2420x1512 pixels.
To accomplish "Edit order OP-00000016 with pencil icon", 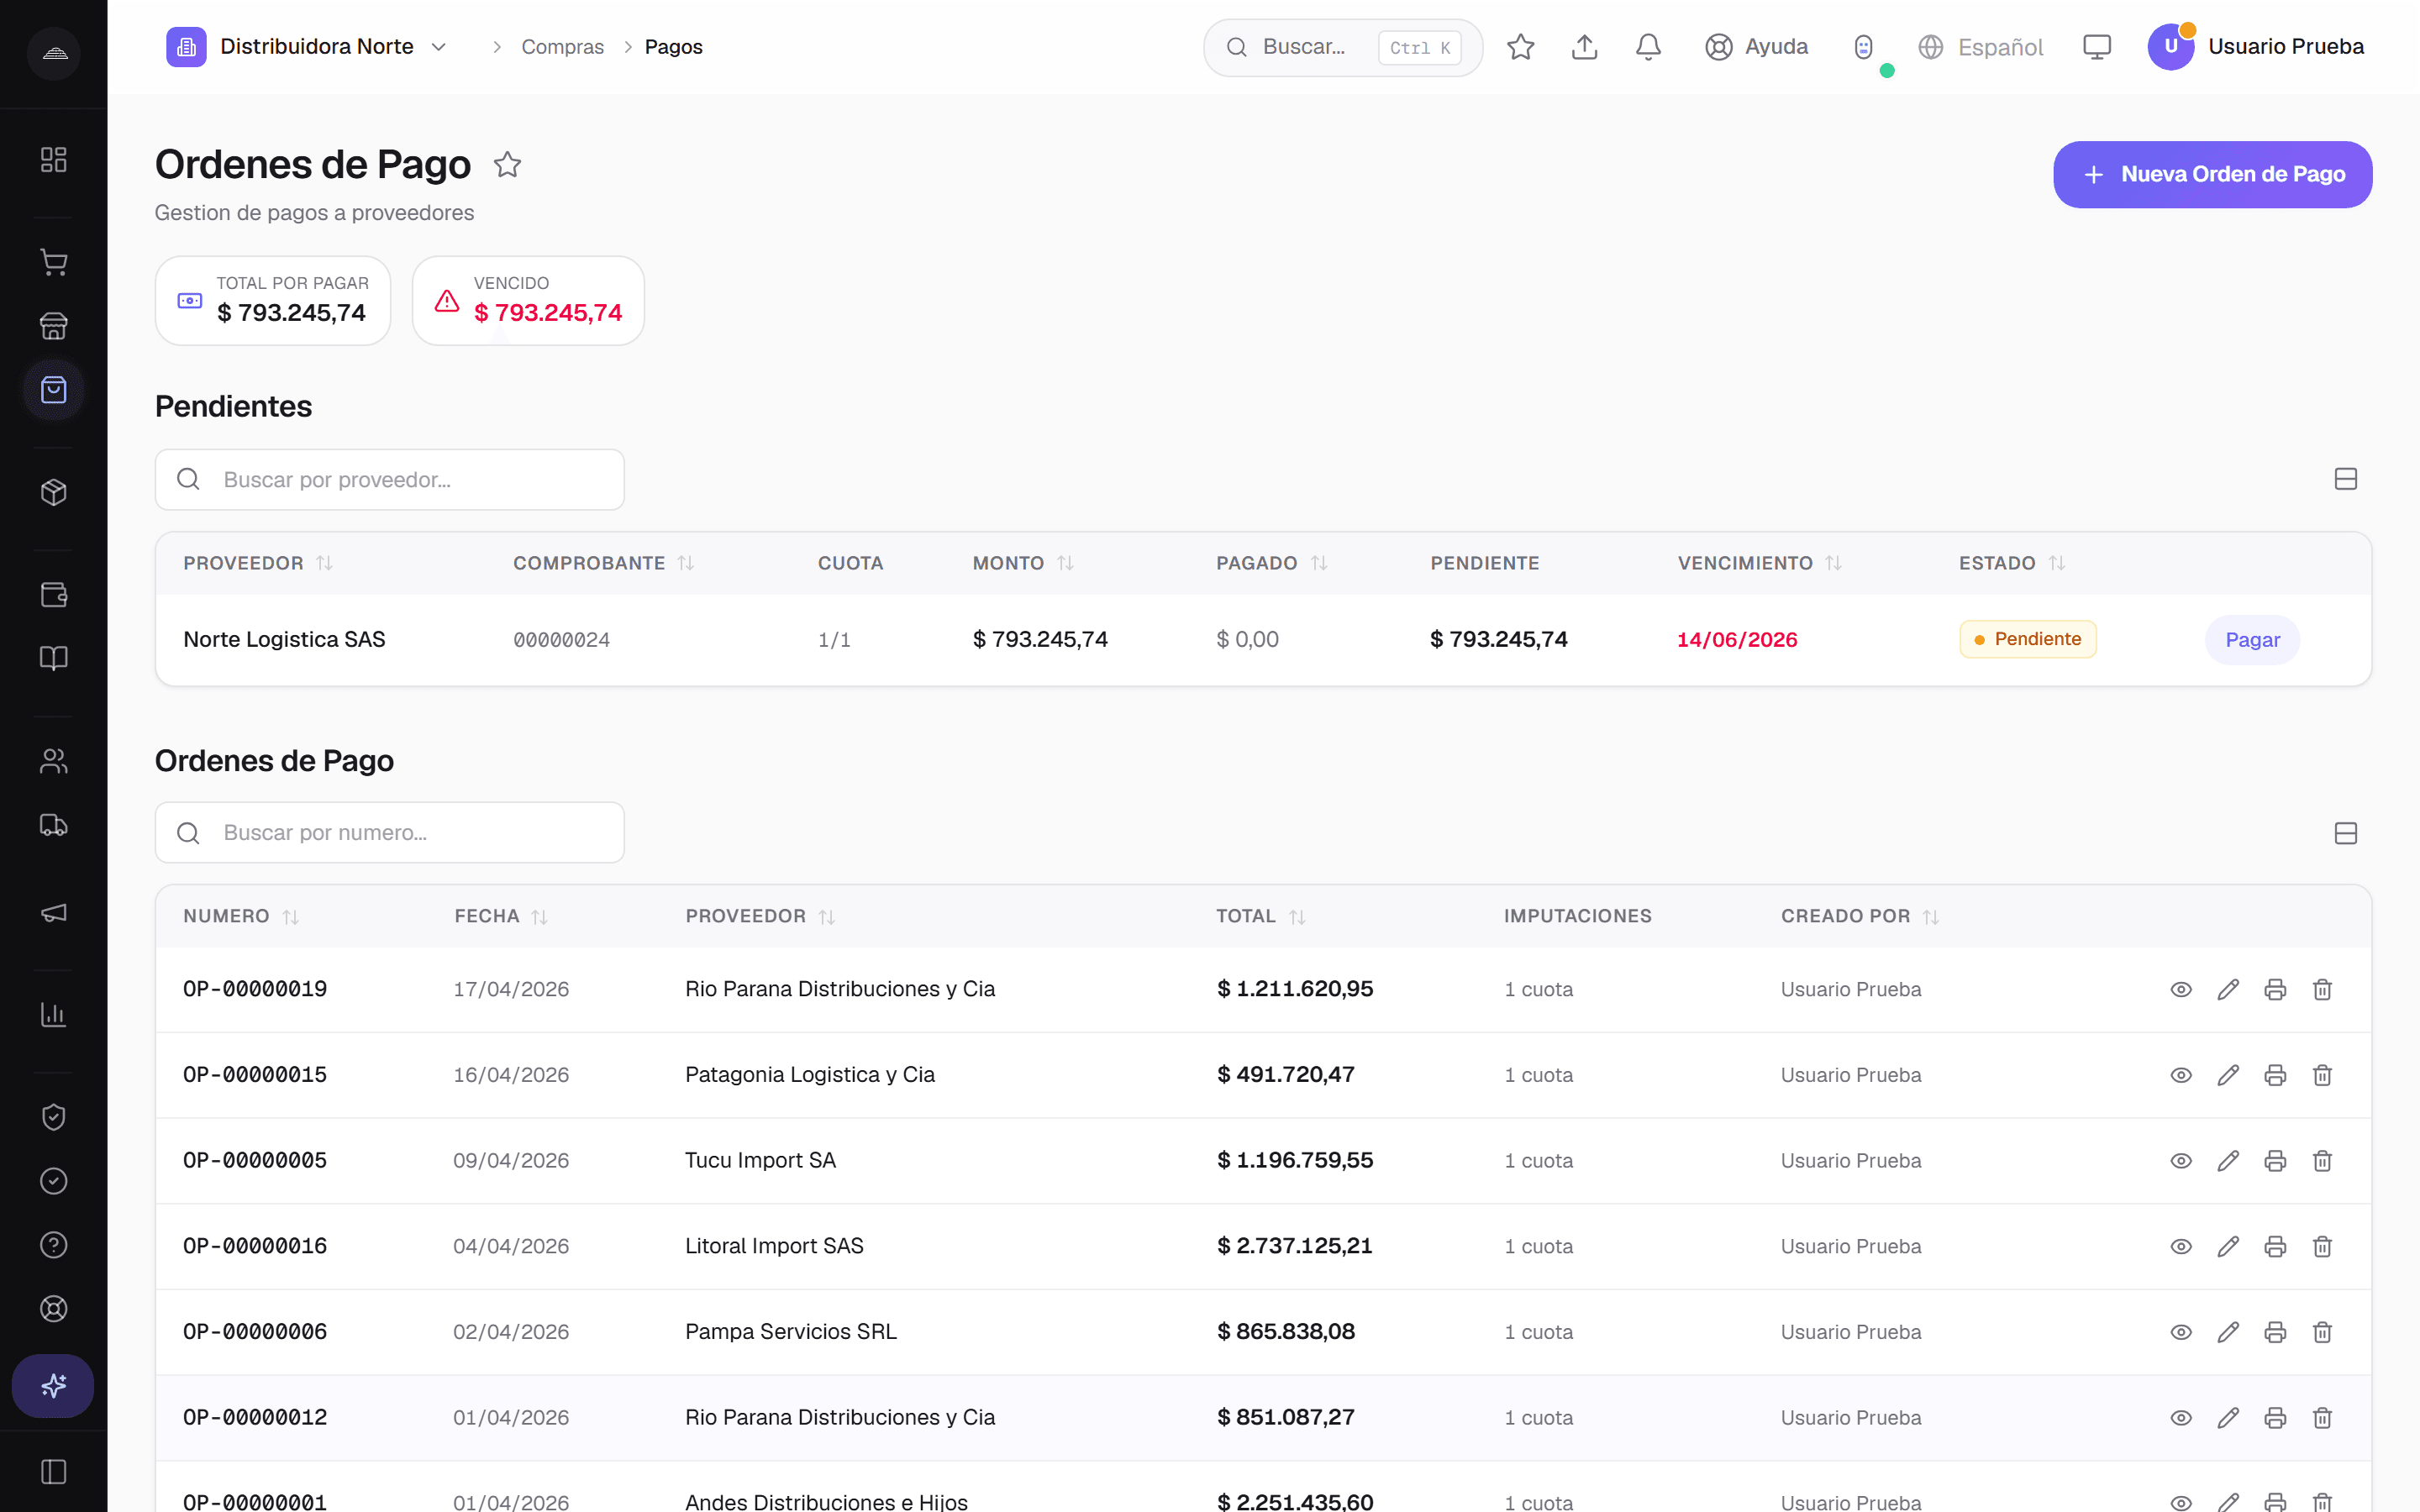I will (2228, 1247).
